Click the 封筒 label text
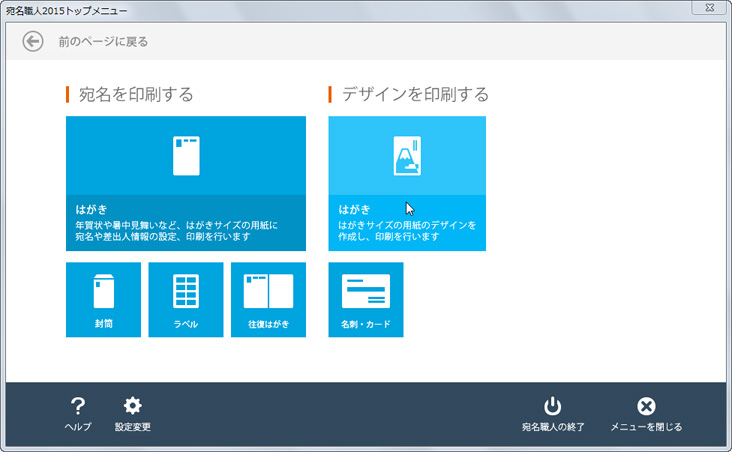732x452 pixels. click(103, 325)
